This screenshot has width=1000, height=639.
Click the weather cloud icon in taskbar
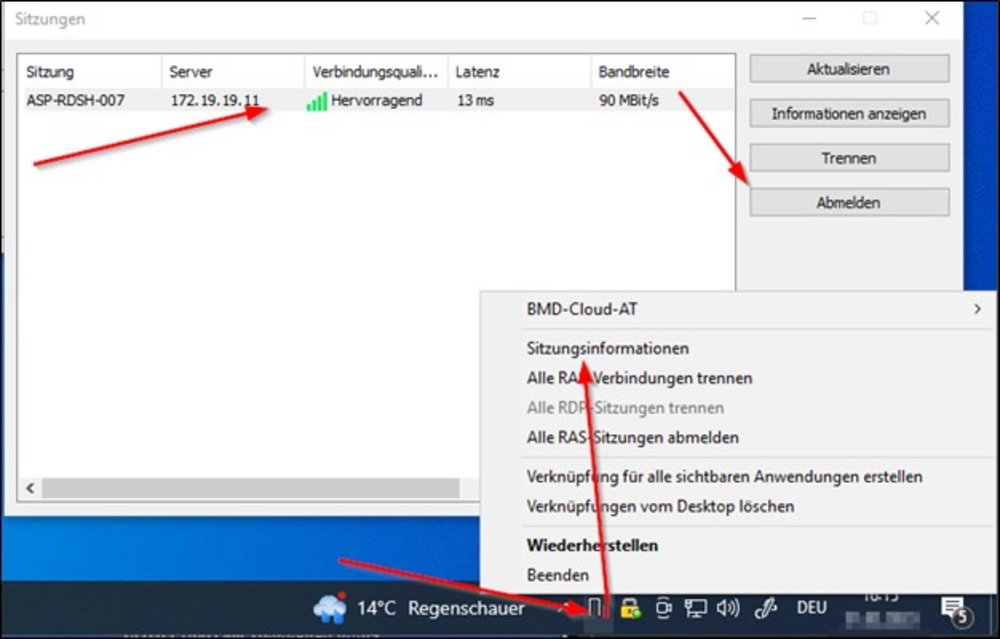tap(329, 608)
